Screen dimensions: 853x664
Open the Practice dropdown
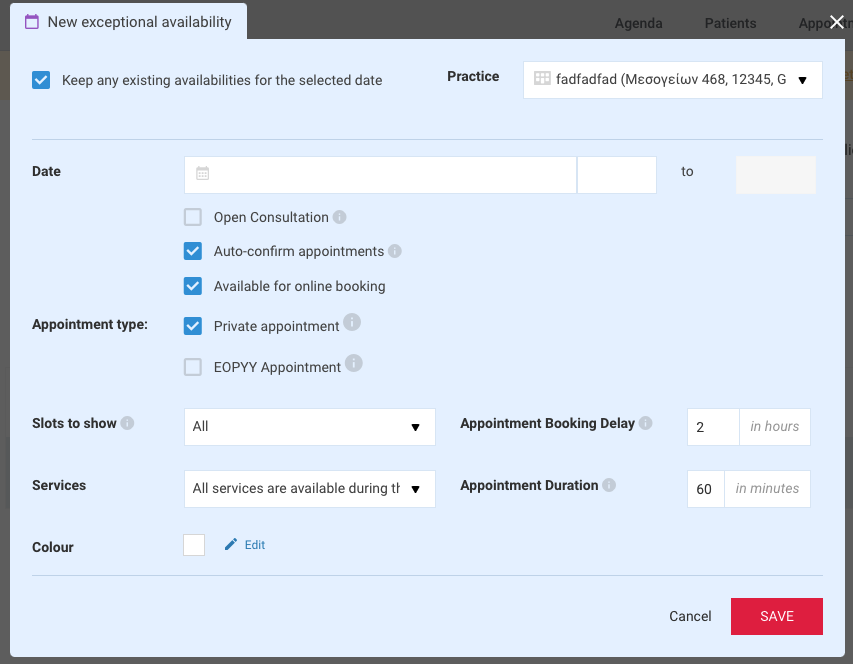(x=672, y=80)
